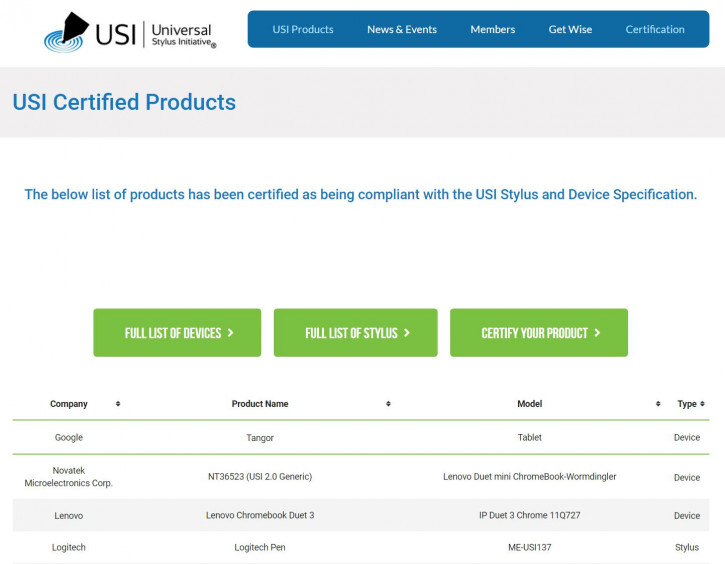The width and height of the screenshot is (725, 564).
Task: Click the Type column header
Action: click(x=687, y=404)
